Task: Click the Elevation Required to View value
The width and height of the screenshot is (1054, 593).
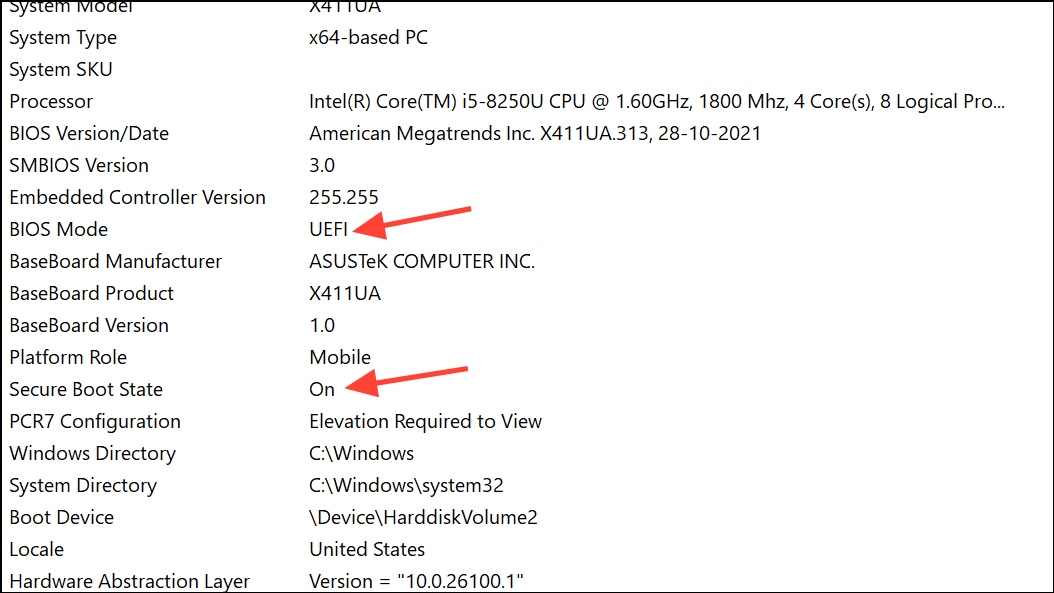Action: pos(425,422)
